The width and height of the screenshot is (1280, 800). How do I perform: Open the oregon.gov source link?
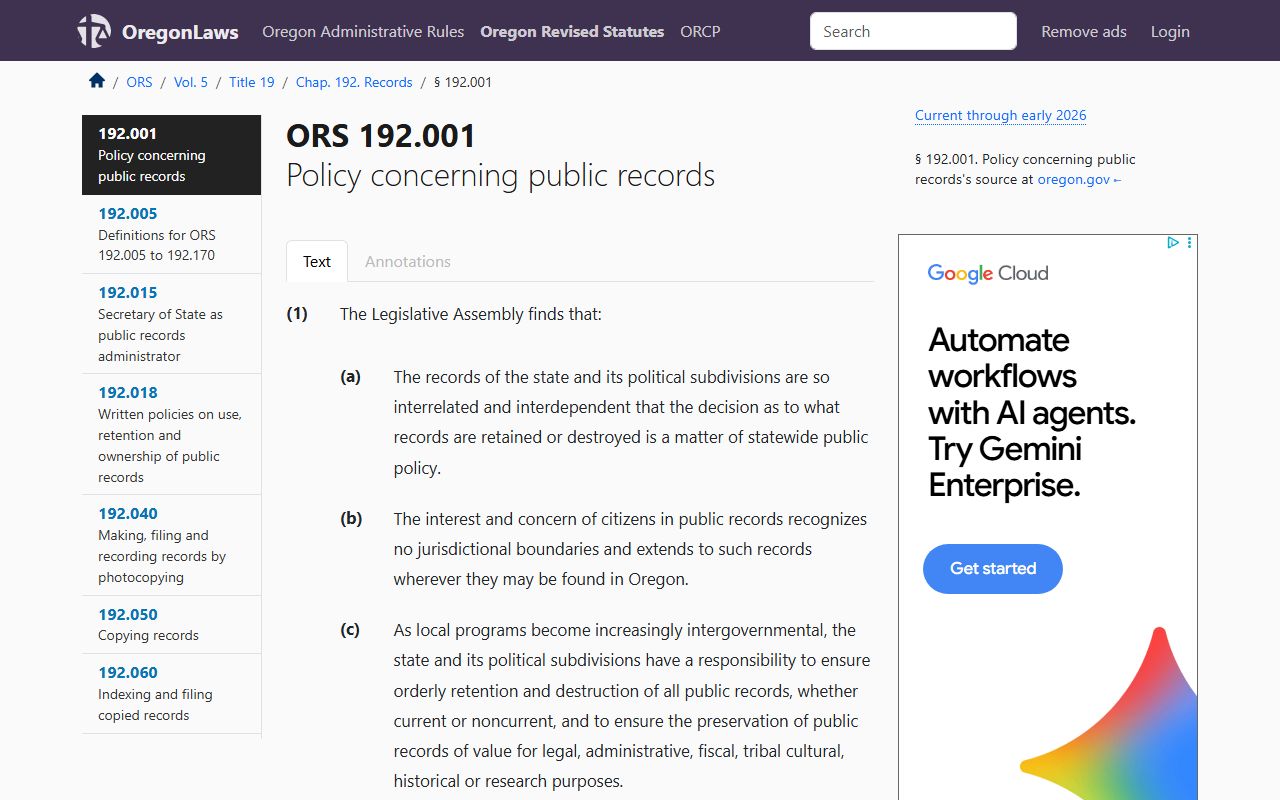(x=1080, y=180)
